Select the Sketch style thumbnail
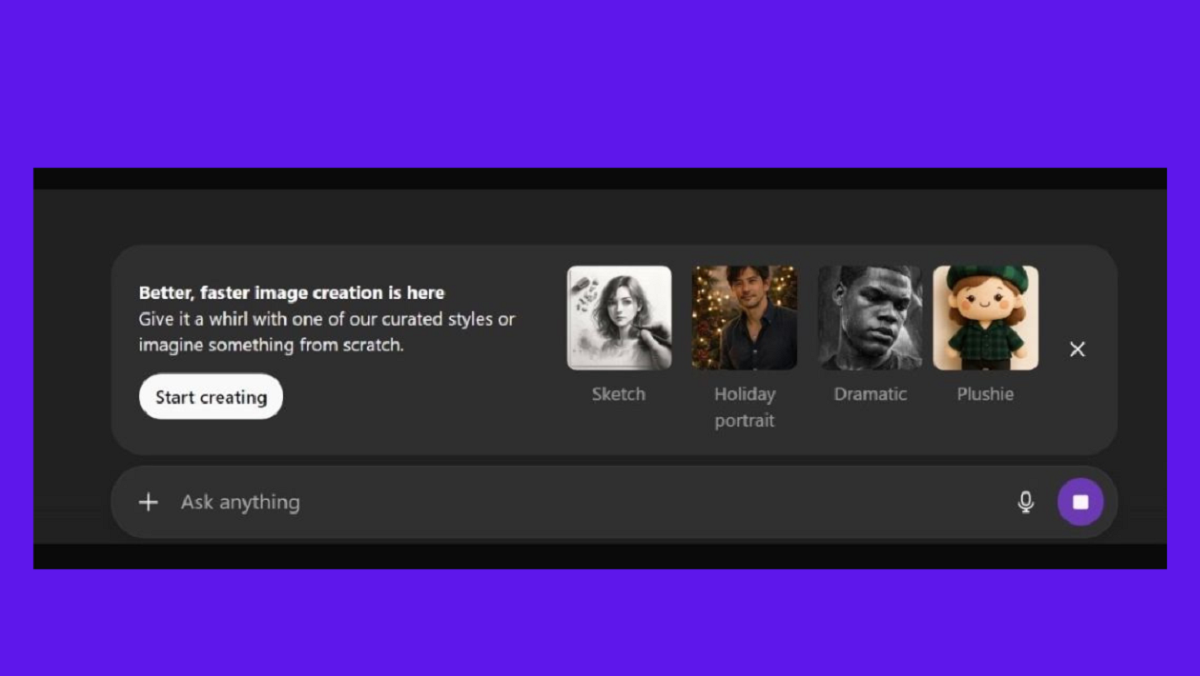Image resolution: width=1200 pixels, height=676 pixels. point(619,318)
